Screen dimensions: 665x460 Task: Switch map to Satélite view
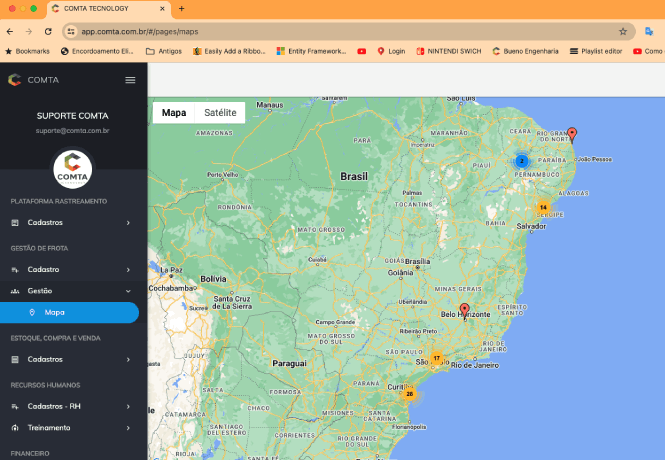tap(220, 113)
